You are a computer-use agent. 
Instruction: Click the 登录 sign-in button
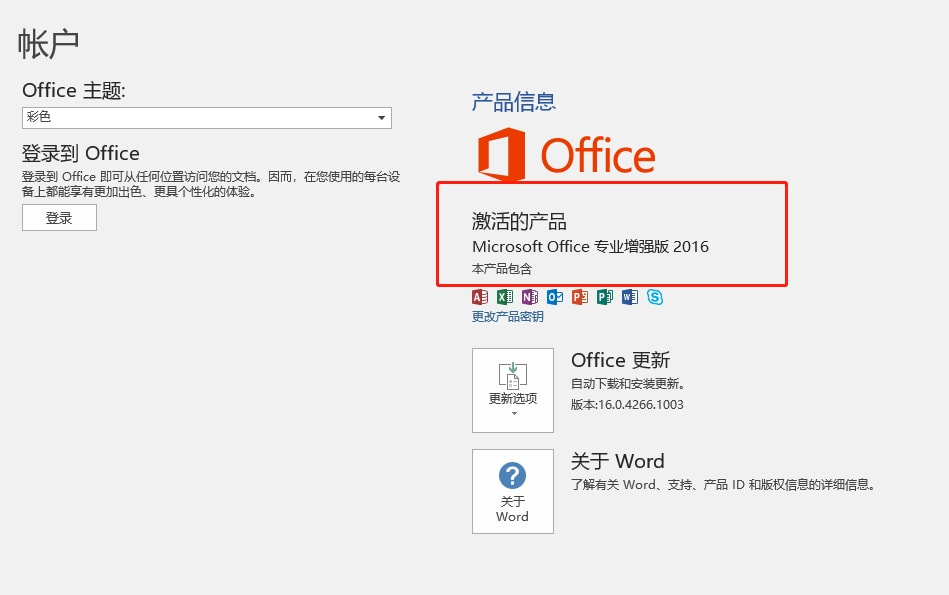pyautogui.click(x=59, y=217)
